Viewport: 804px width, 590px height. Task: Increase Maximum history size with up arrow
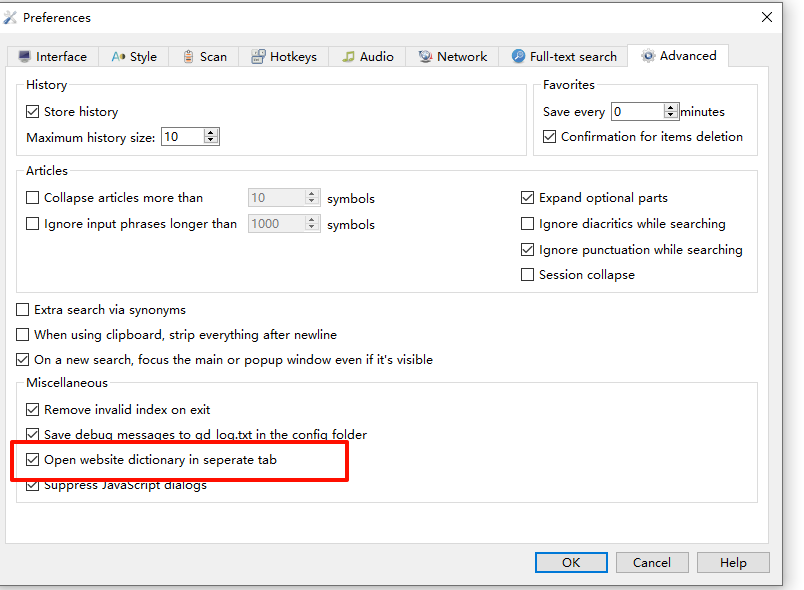click(211, 133)
